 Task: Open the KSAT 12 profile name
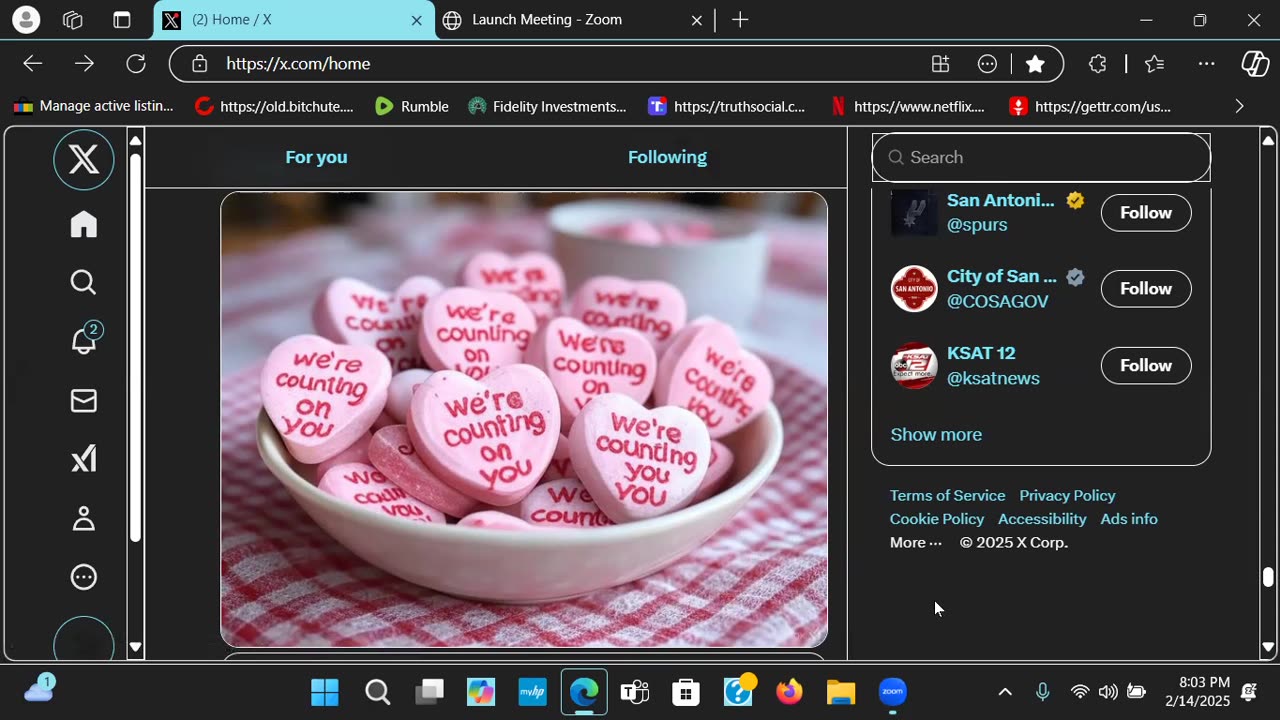point(981,353)
